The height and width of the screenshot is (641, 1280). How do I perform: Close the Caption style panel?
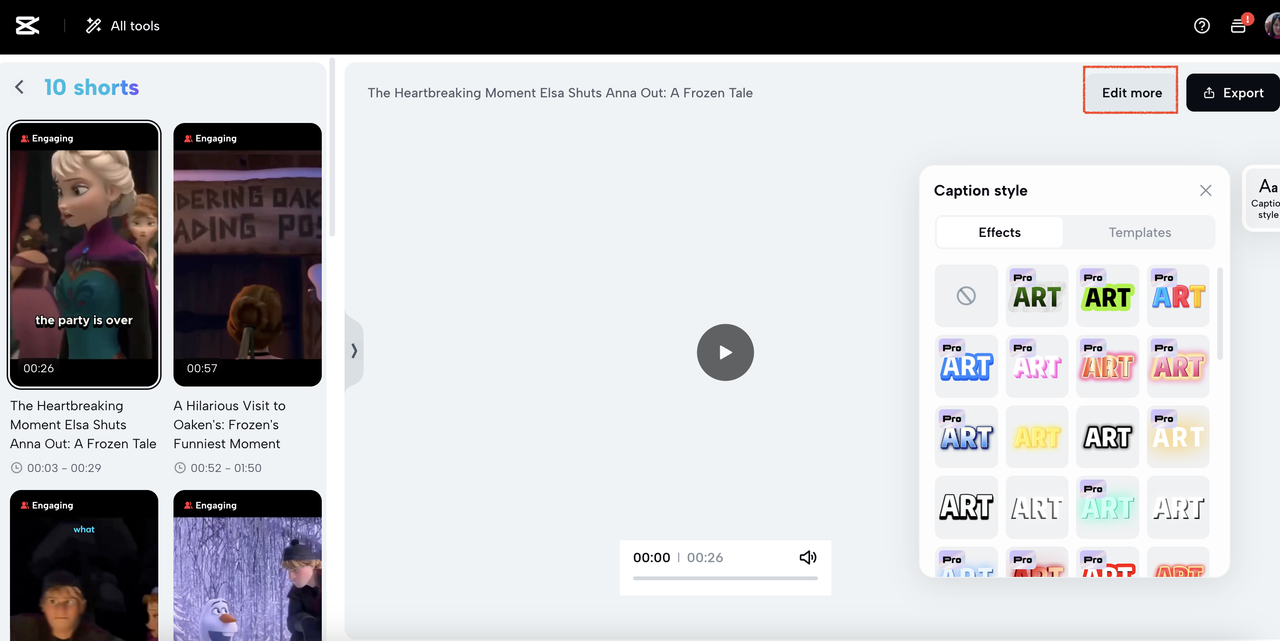[1206, 191]
